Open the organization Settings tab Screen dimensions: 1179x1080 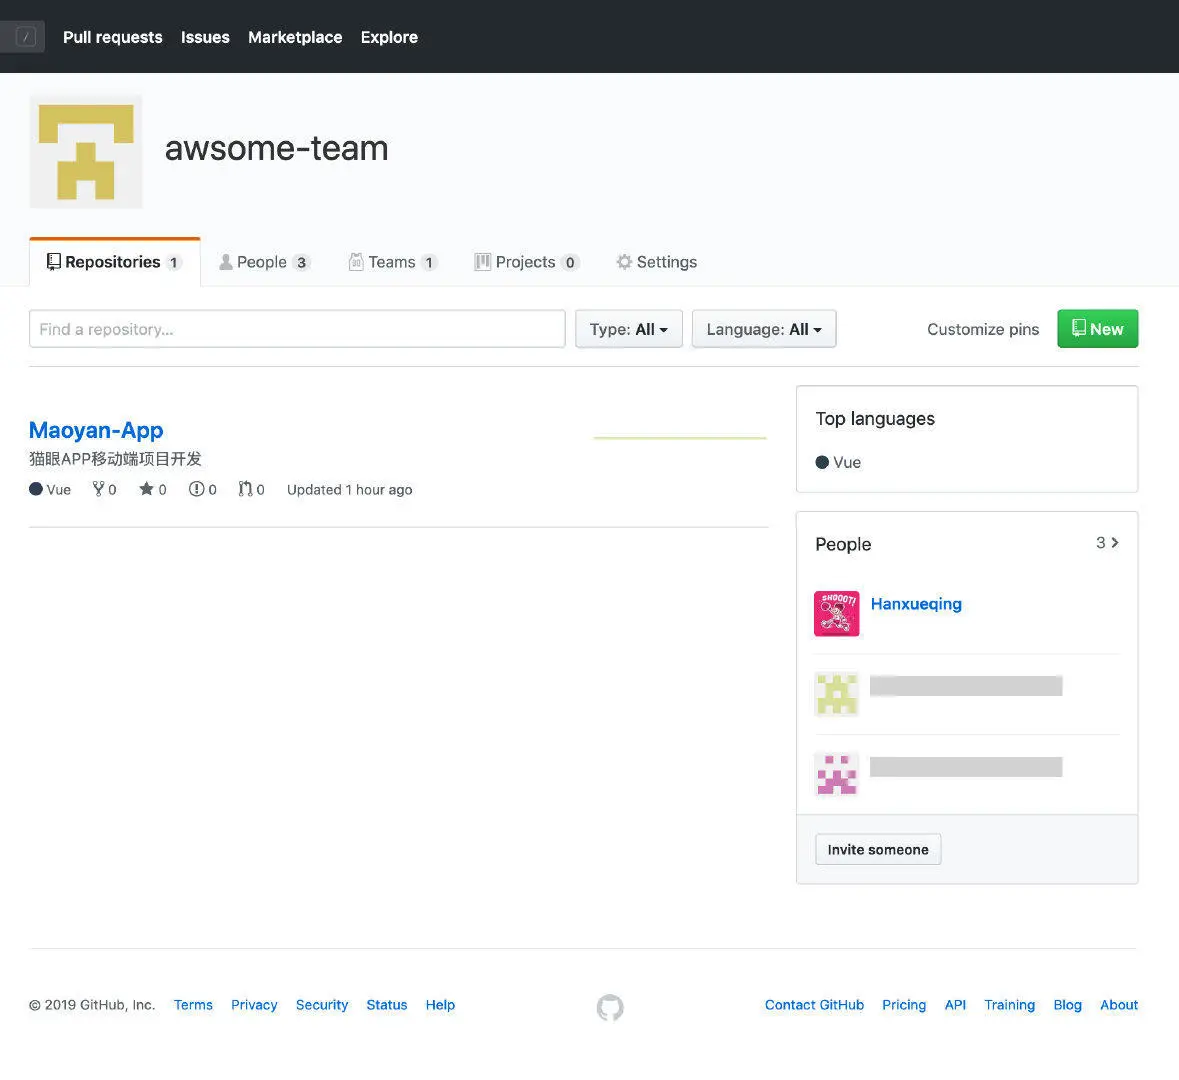(656, 262)
